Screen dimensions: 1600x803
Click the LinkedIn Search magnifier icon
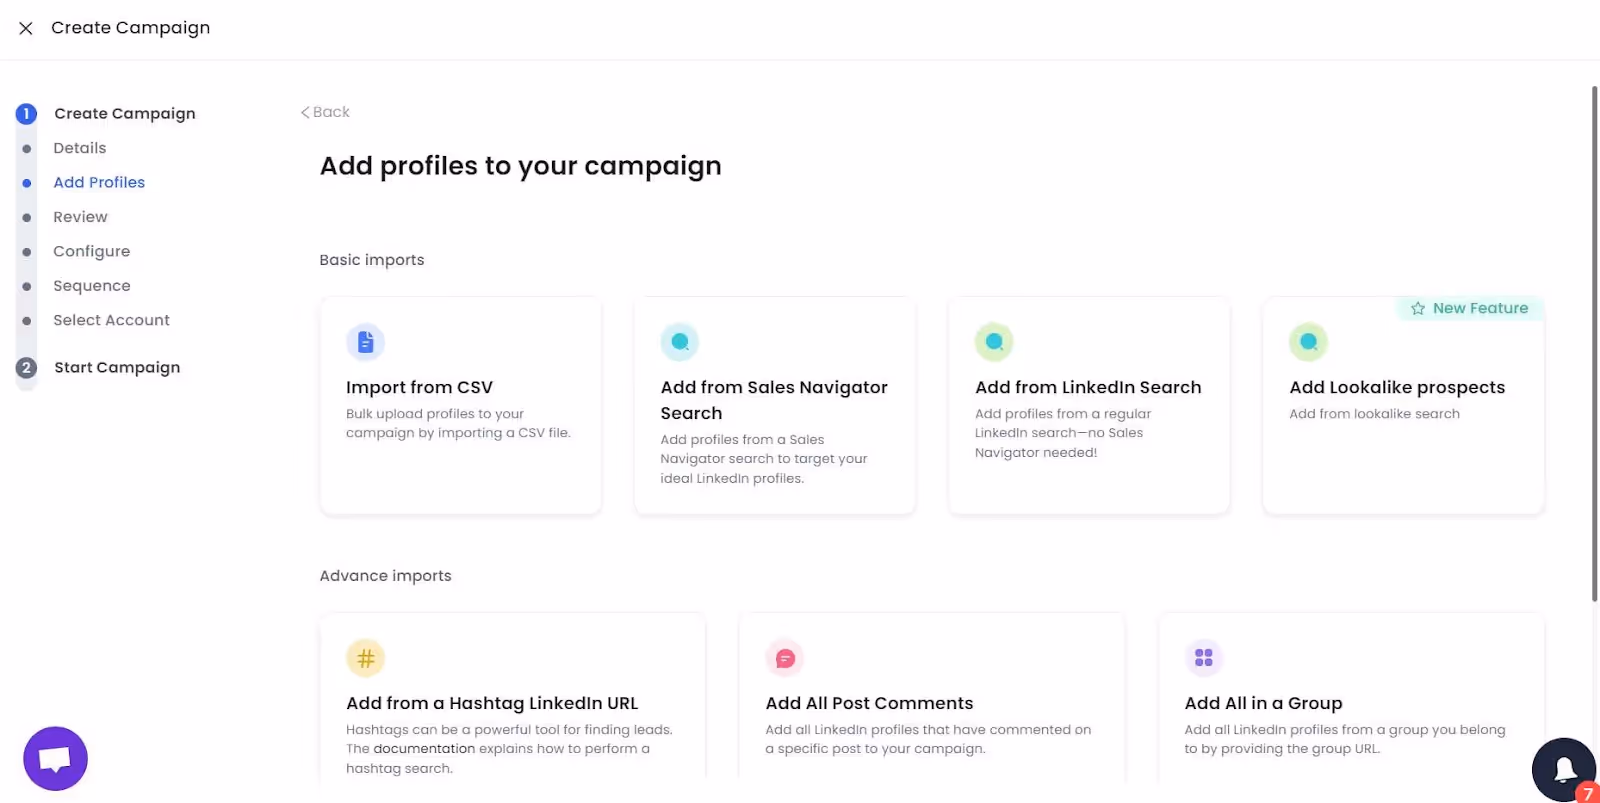click(994, 341)
